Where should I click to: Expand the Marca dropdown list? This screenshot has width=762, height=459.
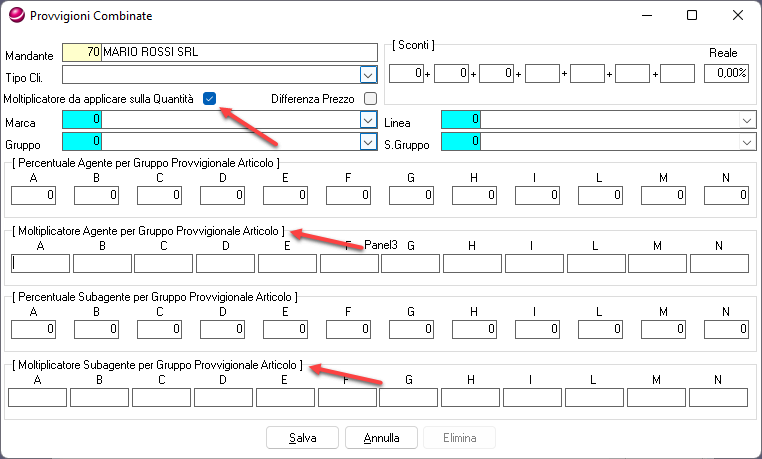pos(367,119)
